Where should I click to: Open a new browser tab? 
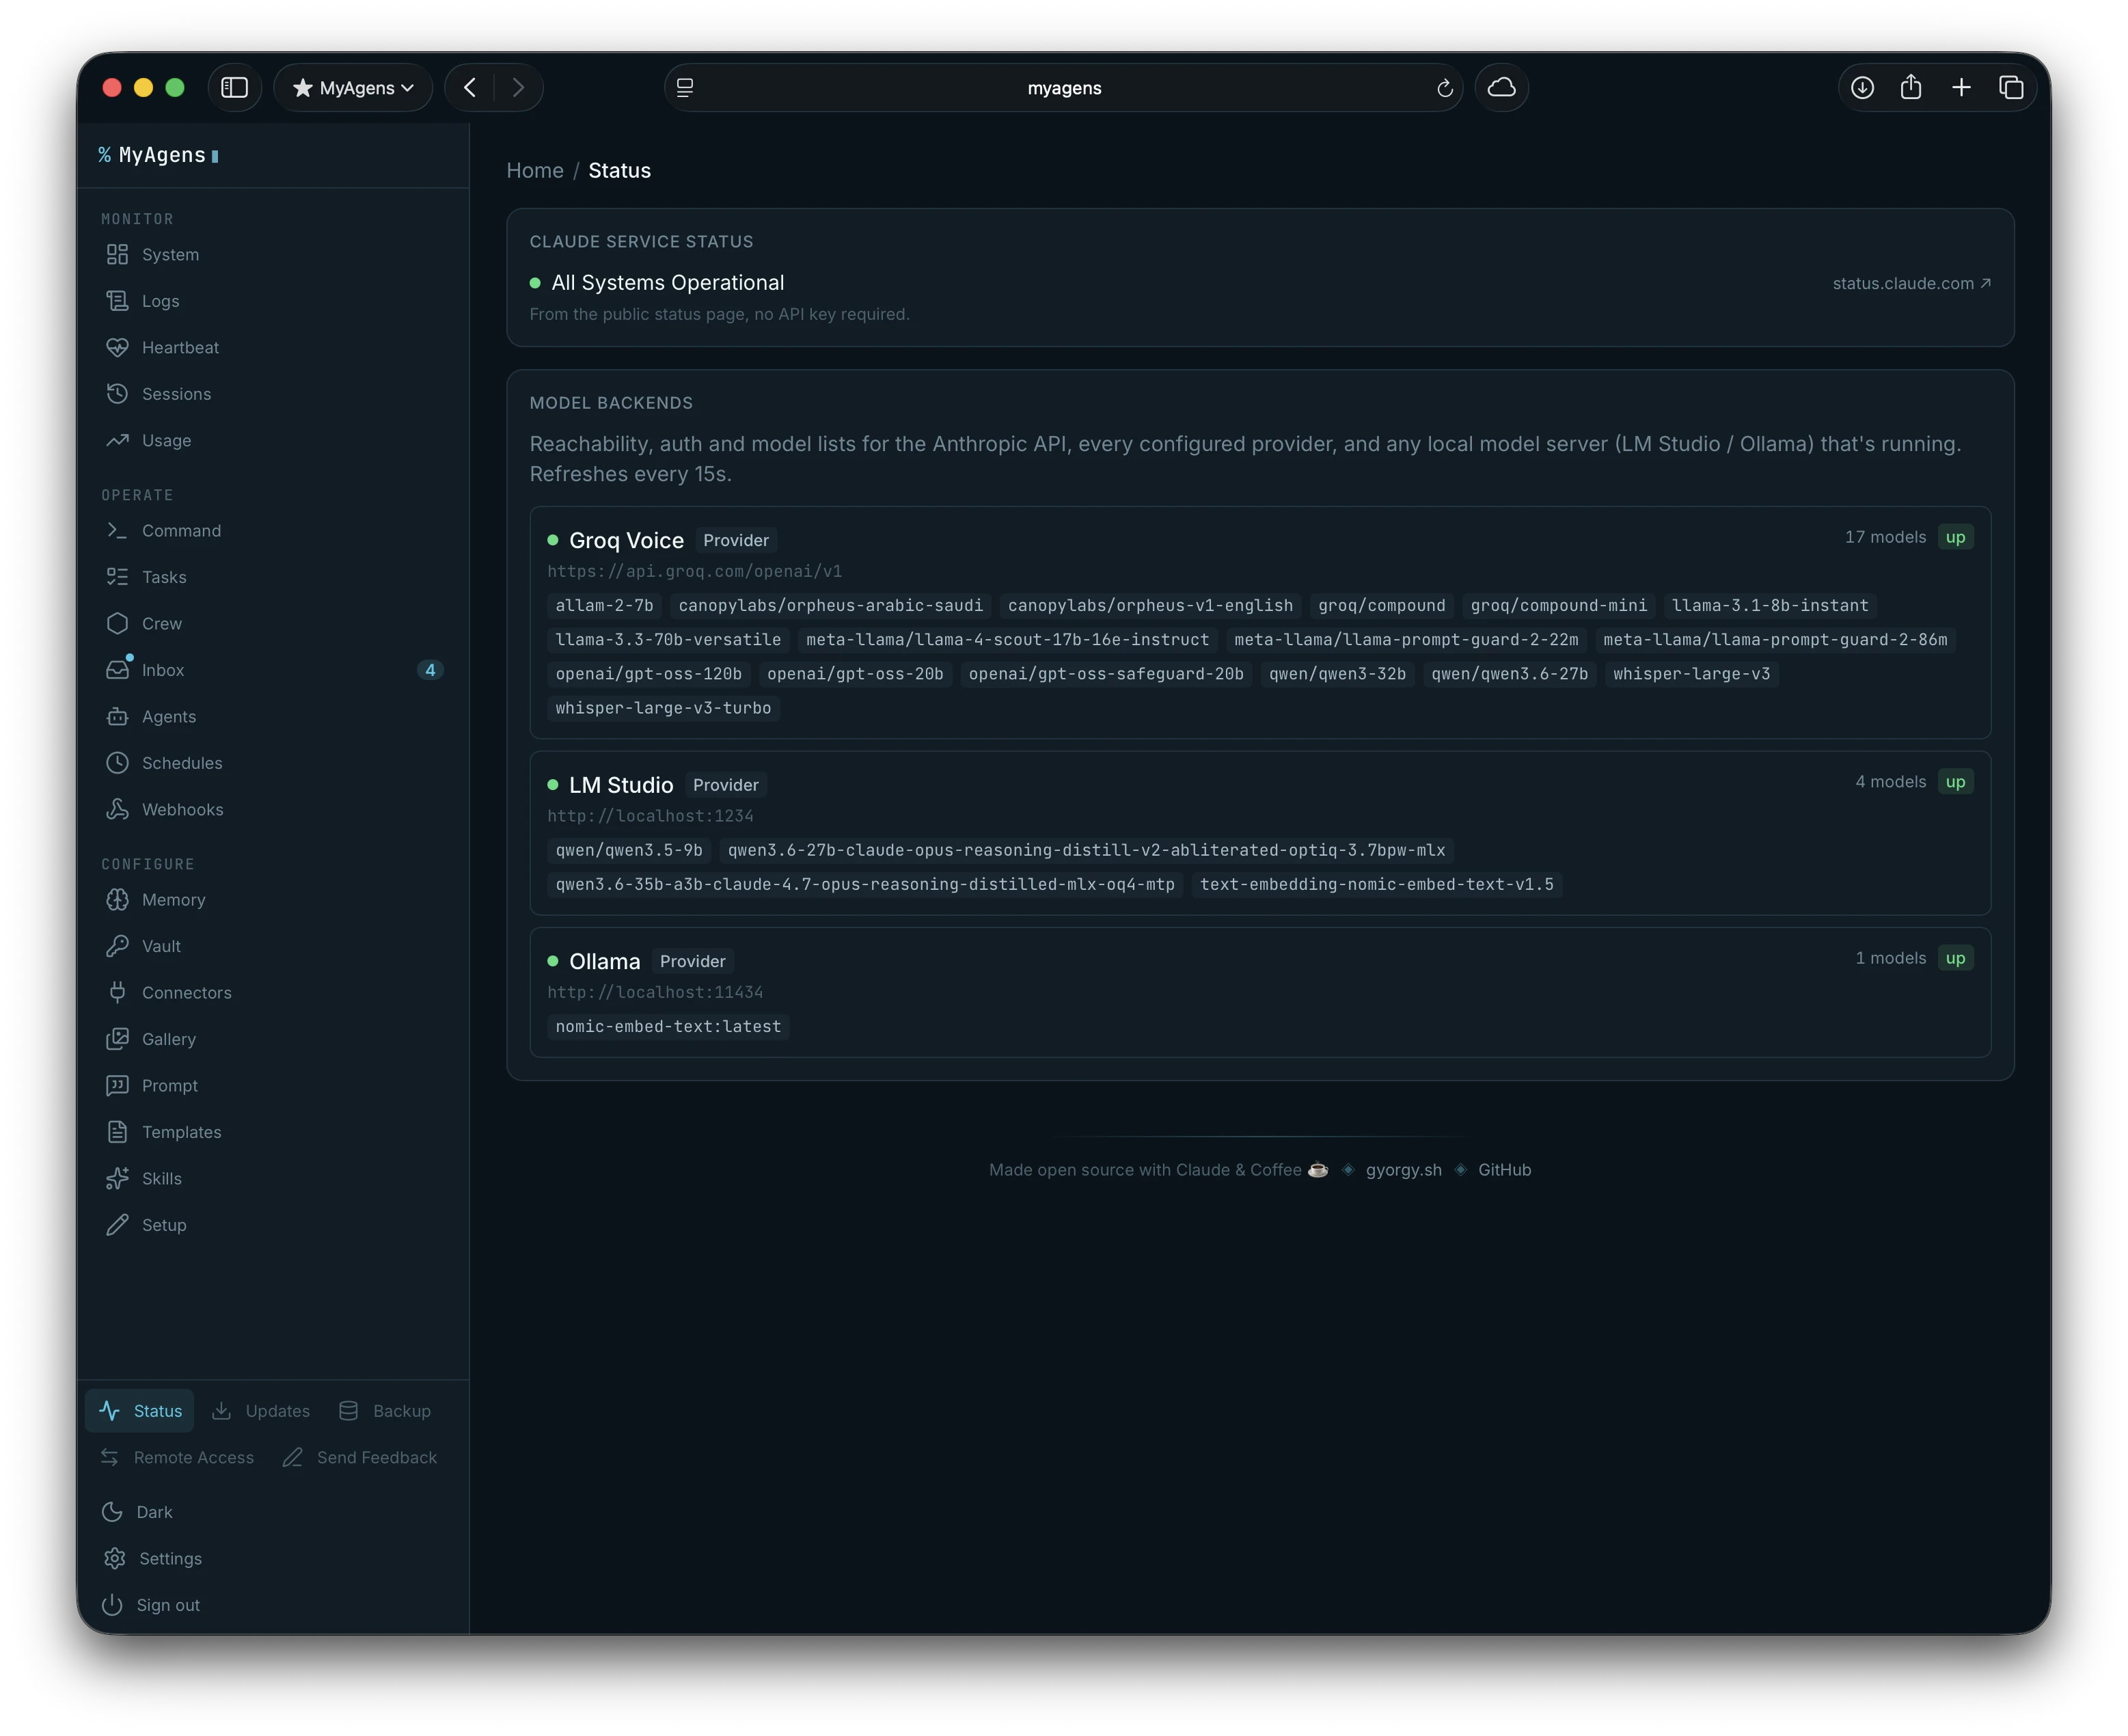point(1961,88)
